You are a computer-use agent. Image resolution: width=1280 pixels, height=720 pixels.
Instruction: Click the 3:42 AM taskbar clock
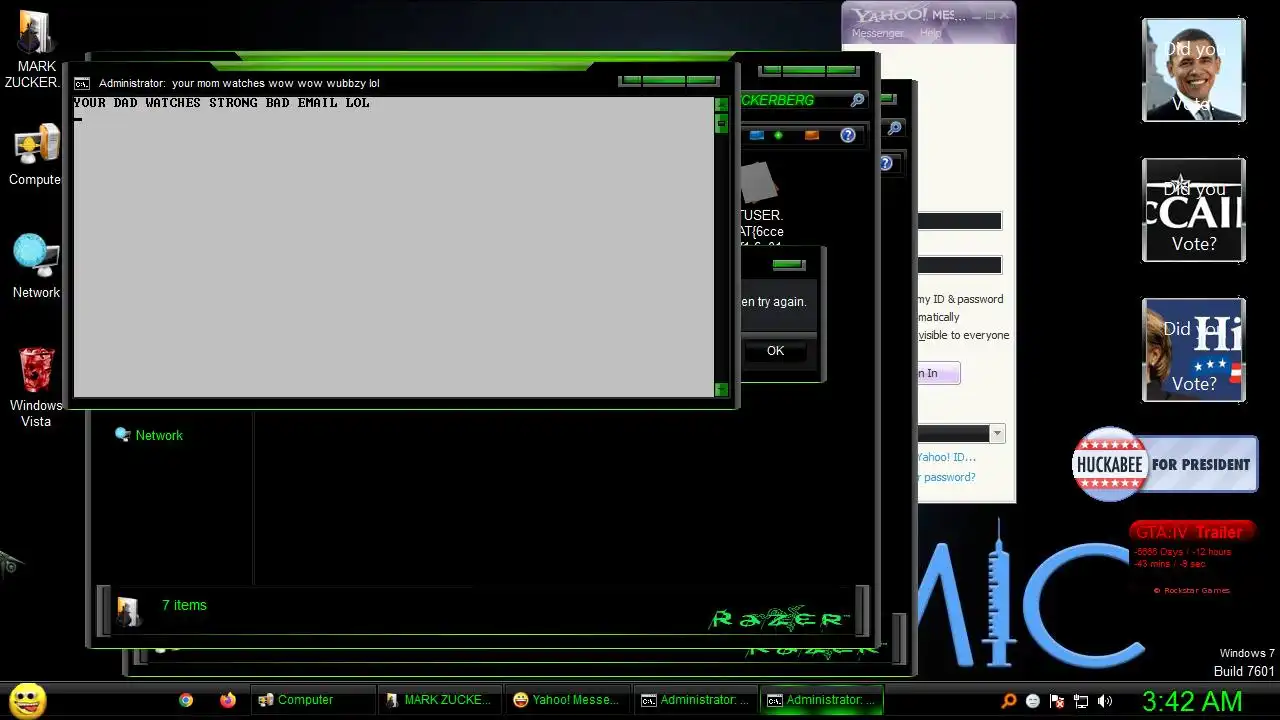pos(1192,700)
